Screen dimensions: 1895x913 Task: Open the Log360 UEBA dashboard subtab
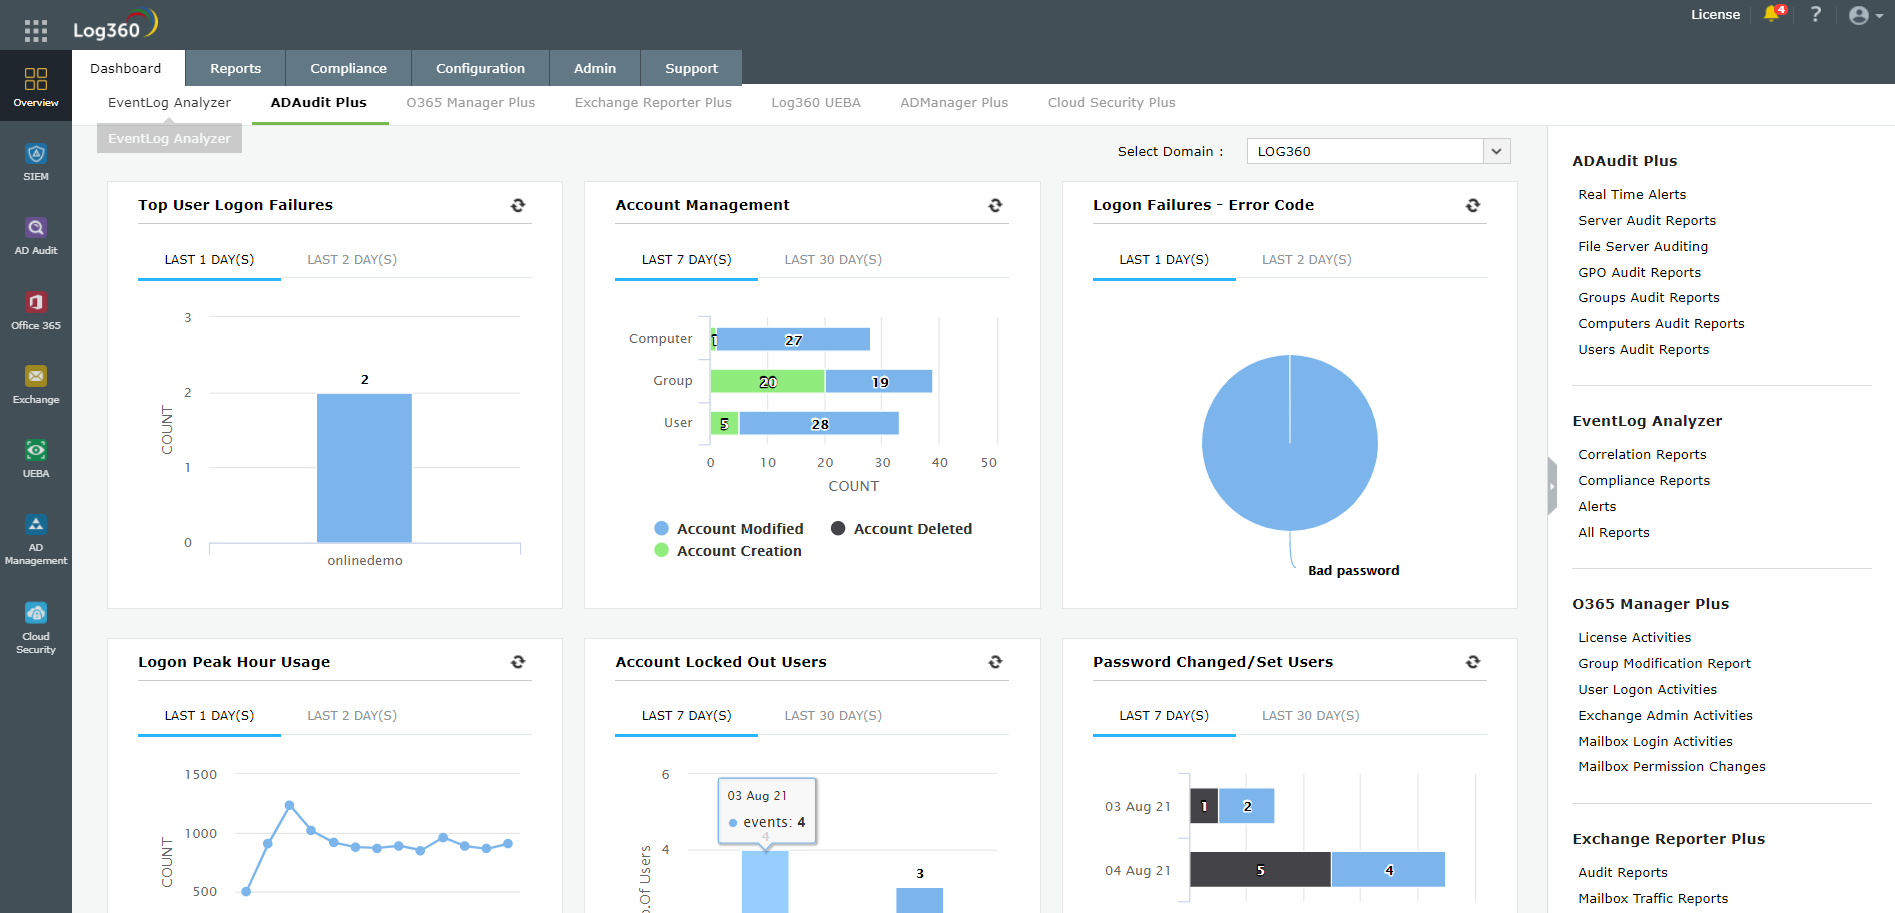(816, 102)
